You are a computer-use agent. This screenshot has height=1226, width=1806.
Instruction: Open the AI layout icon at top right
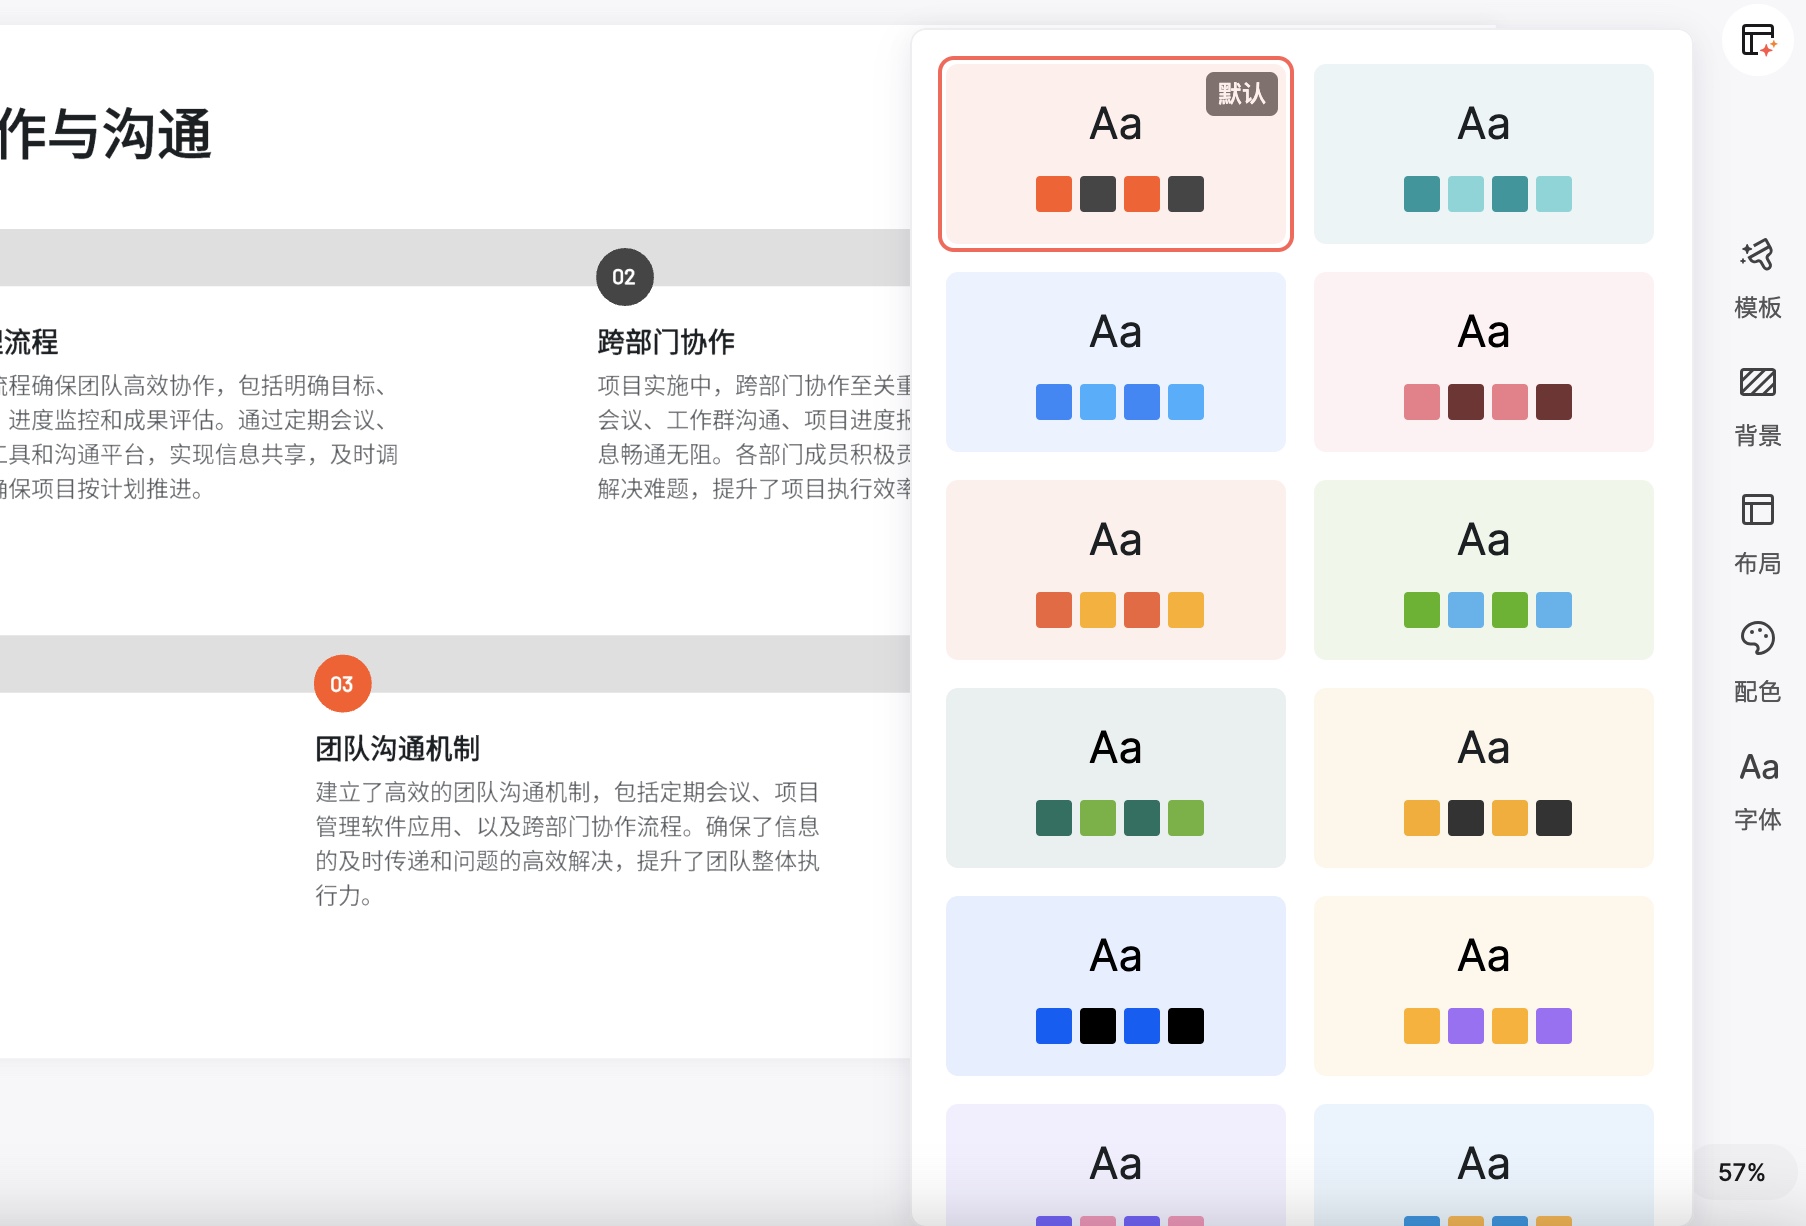click(x=1757, y=40)
